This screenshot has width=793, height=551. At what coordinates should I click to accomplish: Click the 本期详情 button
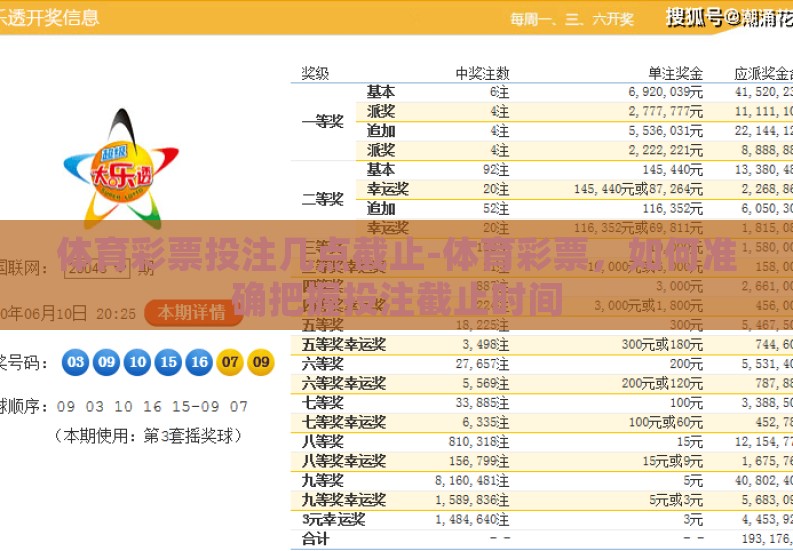pos(192,313)
